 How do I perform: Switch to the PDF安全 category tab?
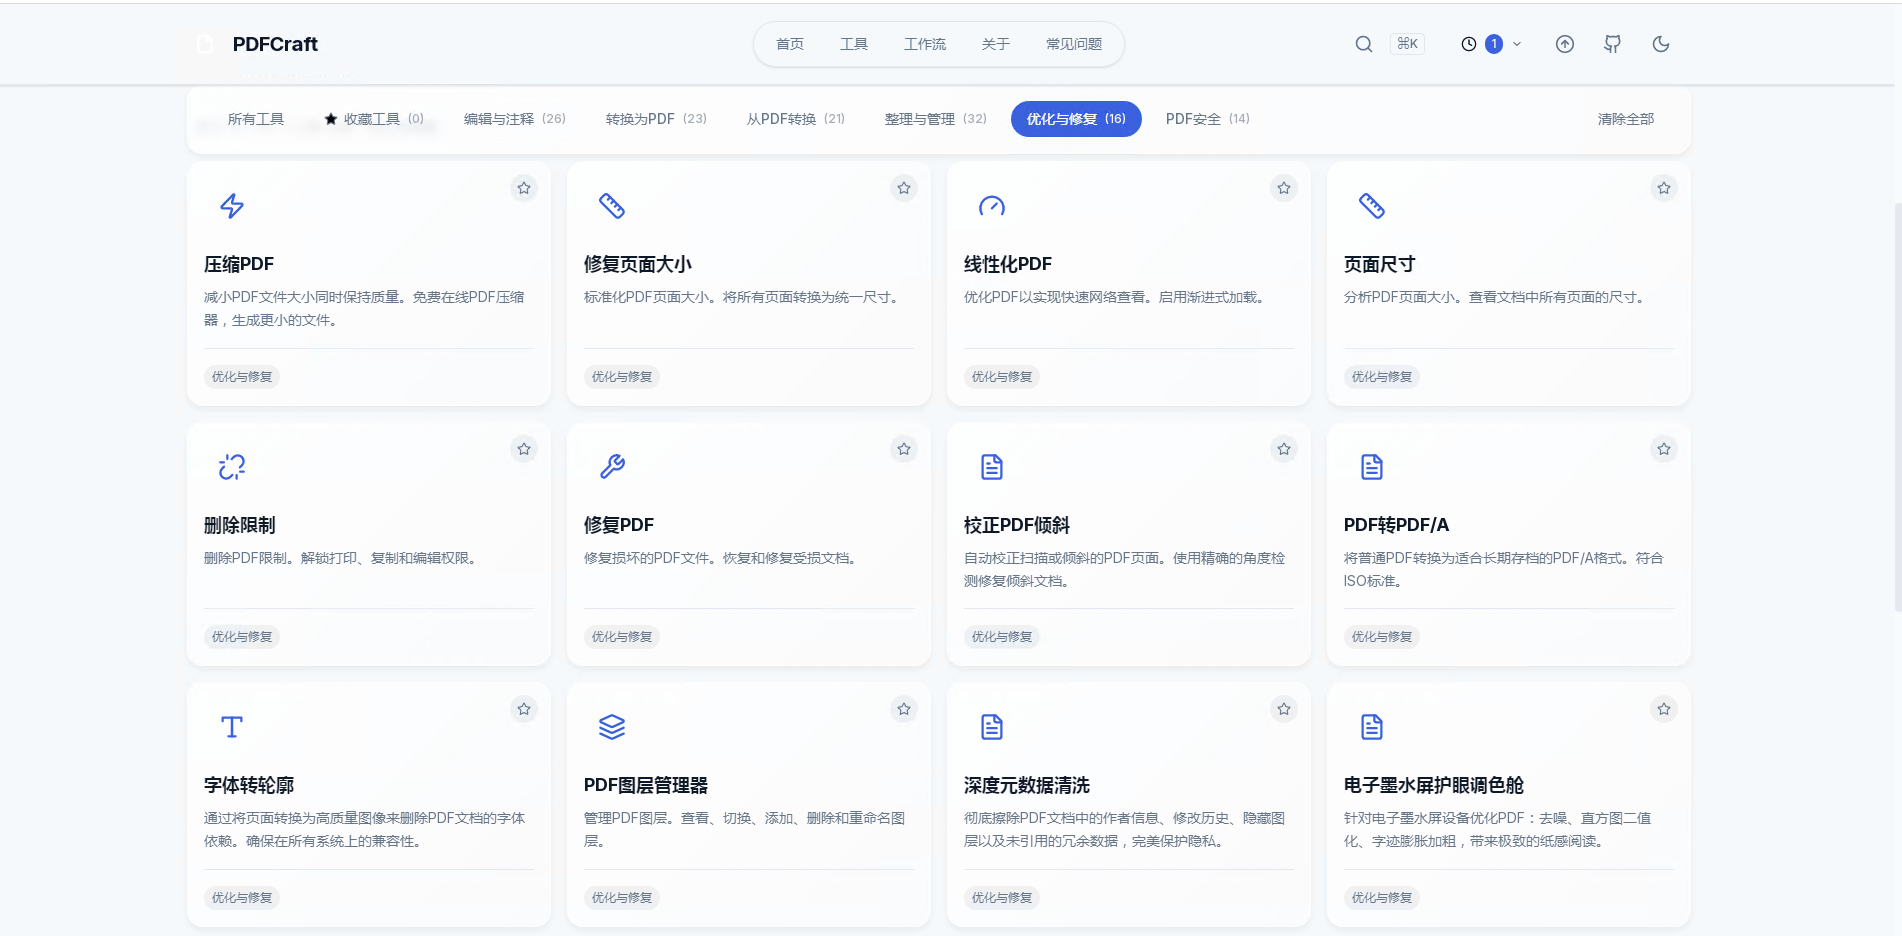click(1208, 119)
